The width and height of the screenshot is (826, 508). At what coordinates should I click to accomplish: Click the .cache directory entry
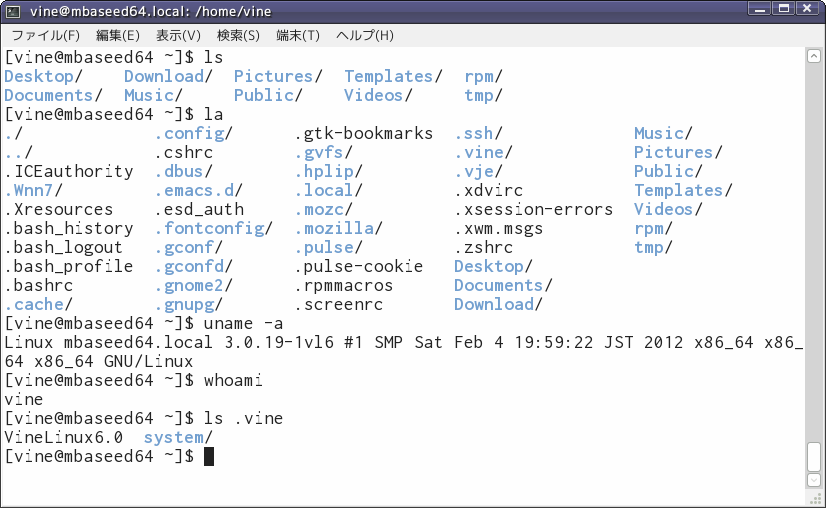pyautogui.click(x=38, y=305)
